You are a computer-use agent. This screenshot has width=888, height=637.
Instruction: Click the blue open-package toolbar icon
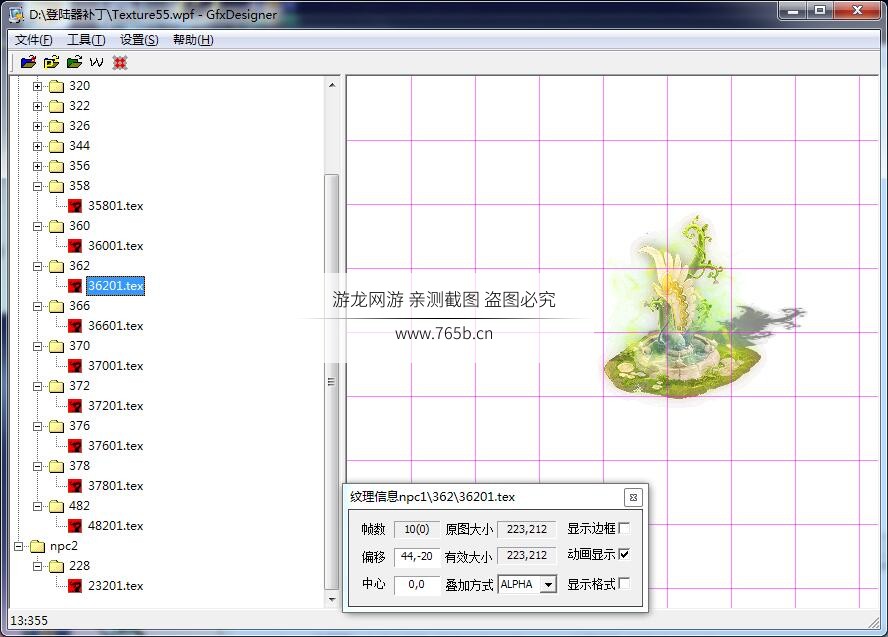click(x=28, y=62)
